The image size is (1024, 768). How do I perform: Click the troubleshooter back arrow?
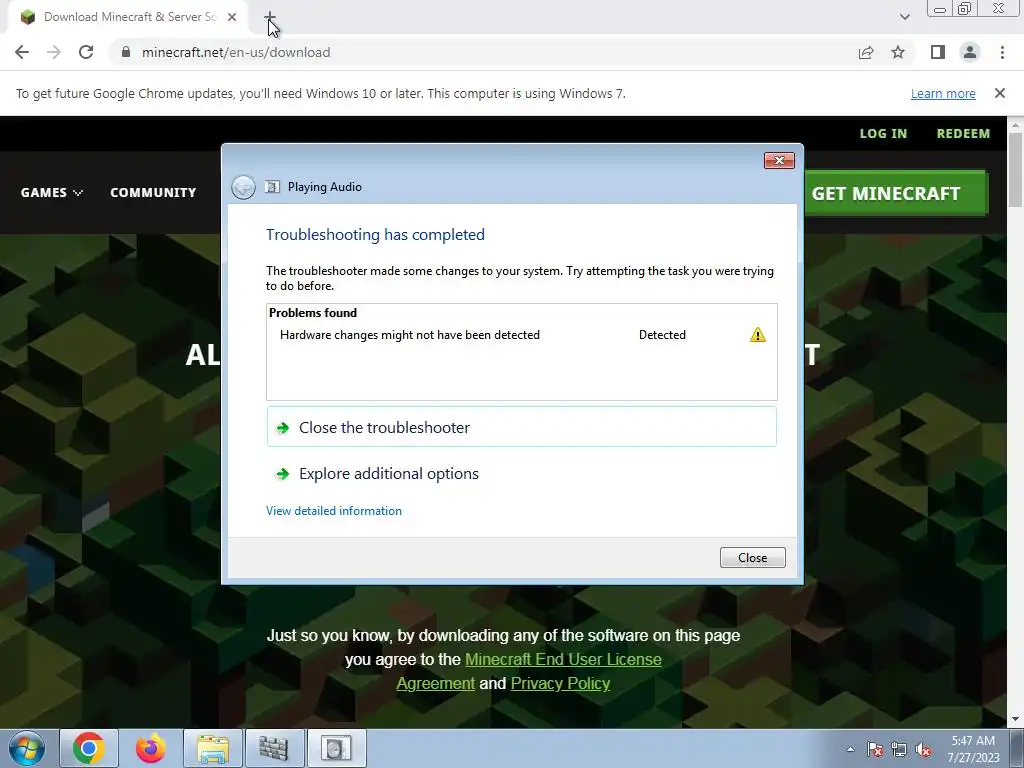click(244, 187)
